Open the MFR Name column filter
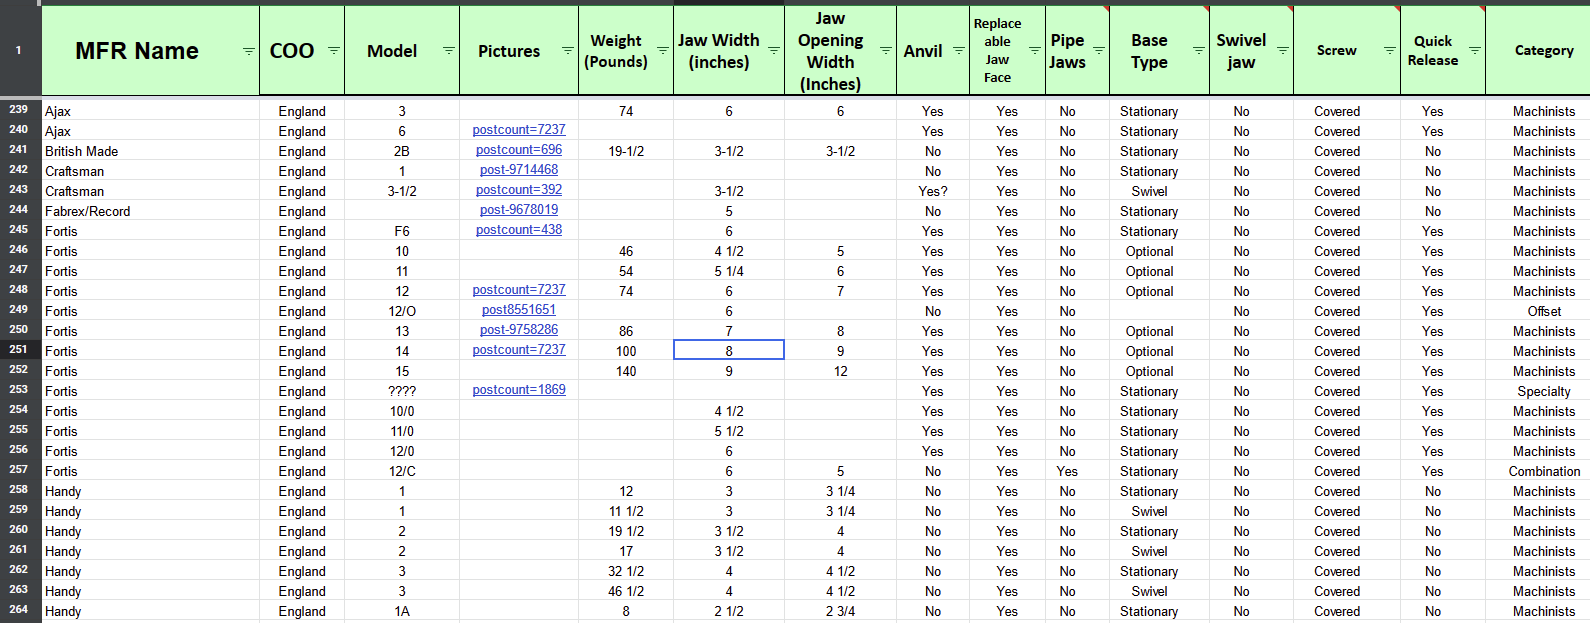 click(x=248, y=51)
